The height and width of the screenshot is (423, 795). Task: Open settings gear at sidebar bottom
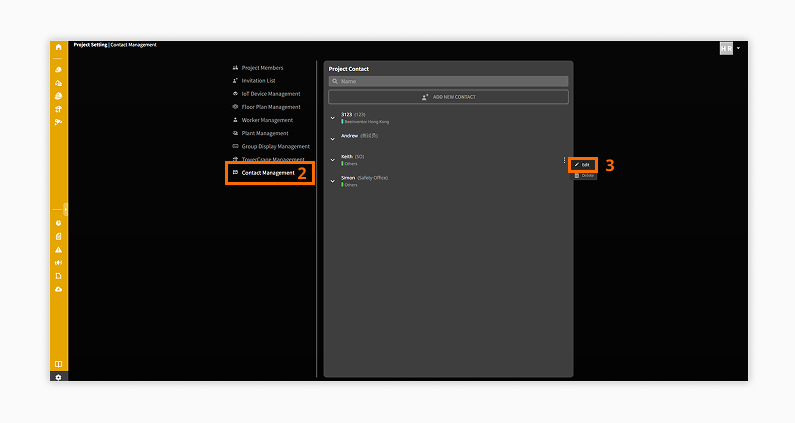click(58, 377)
